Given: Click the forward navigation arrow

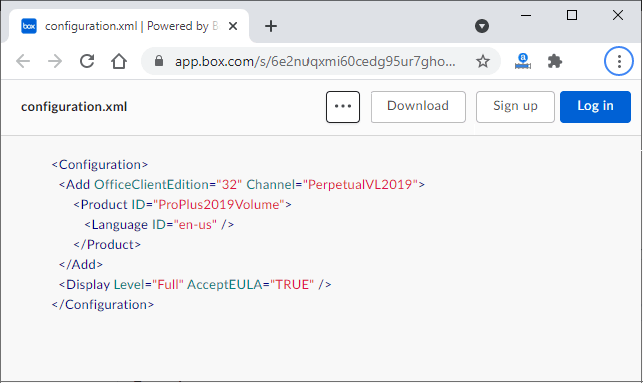Looking at the screenshot, I should 55,62.
